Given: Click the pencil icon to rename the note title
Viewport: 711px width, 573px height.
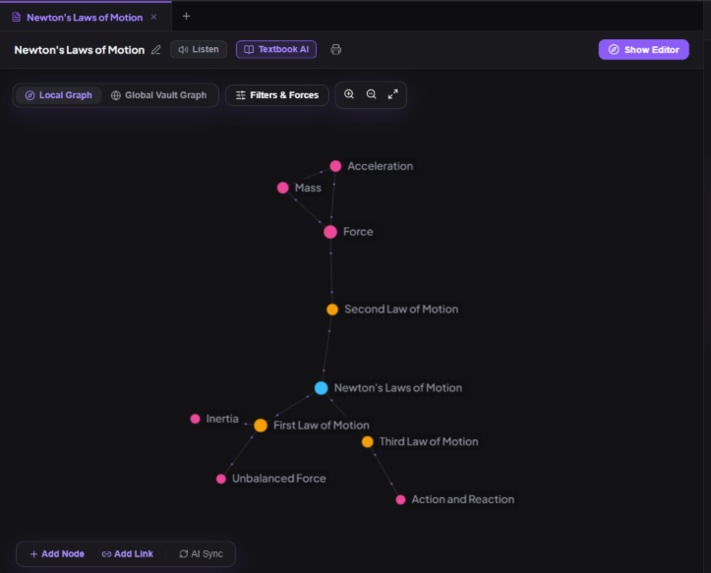Looking at the screenshot, I should (x=156, y=50).
